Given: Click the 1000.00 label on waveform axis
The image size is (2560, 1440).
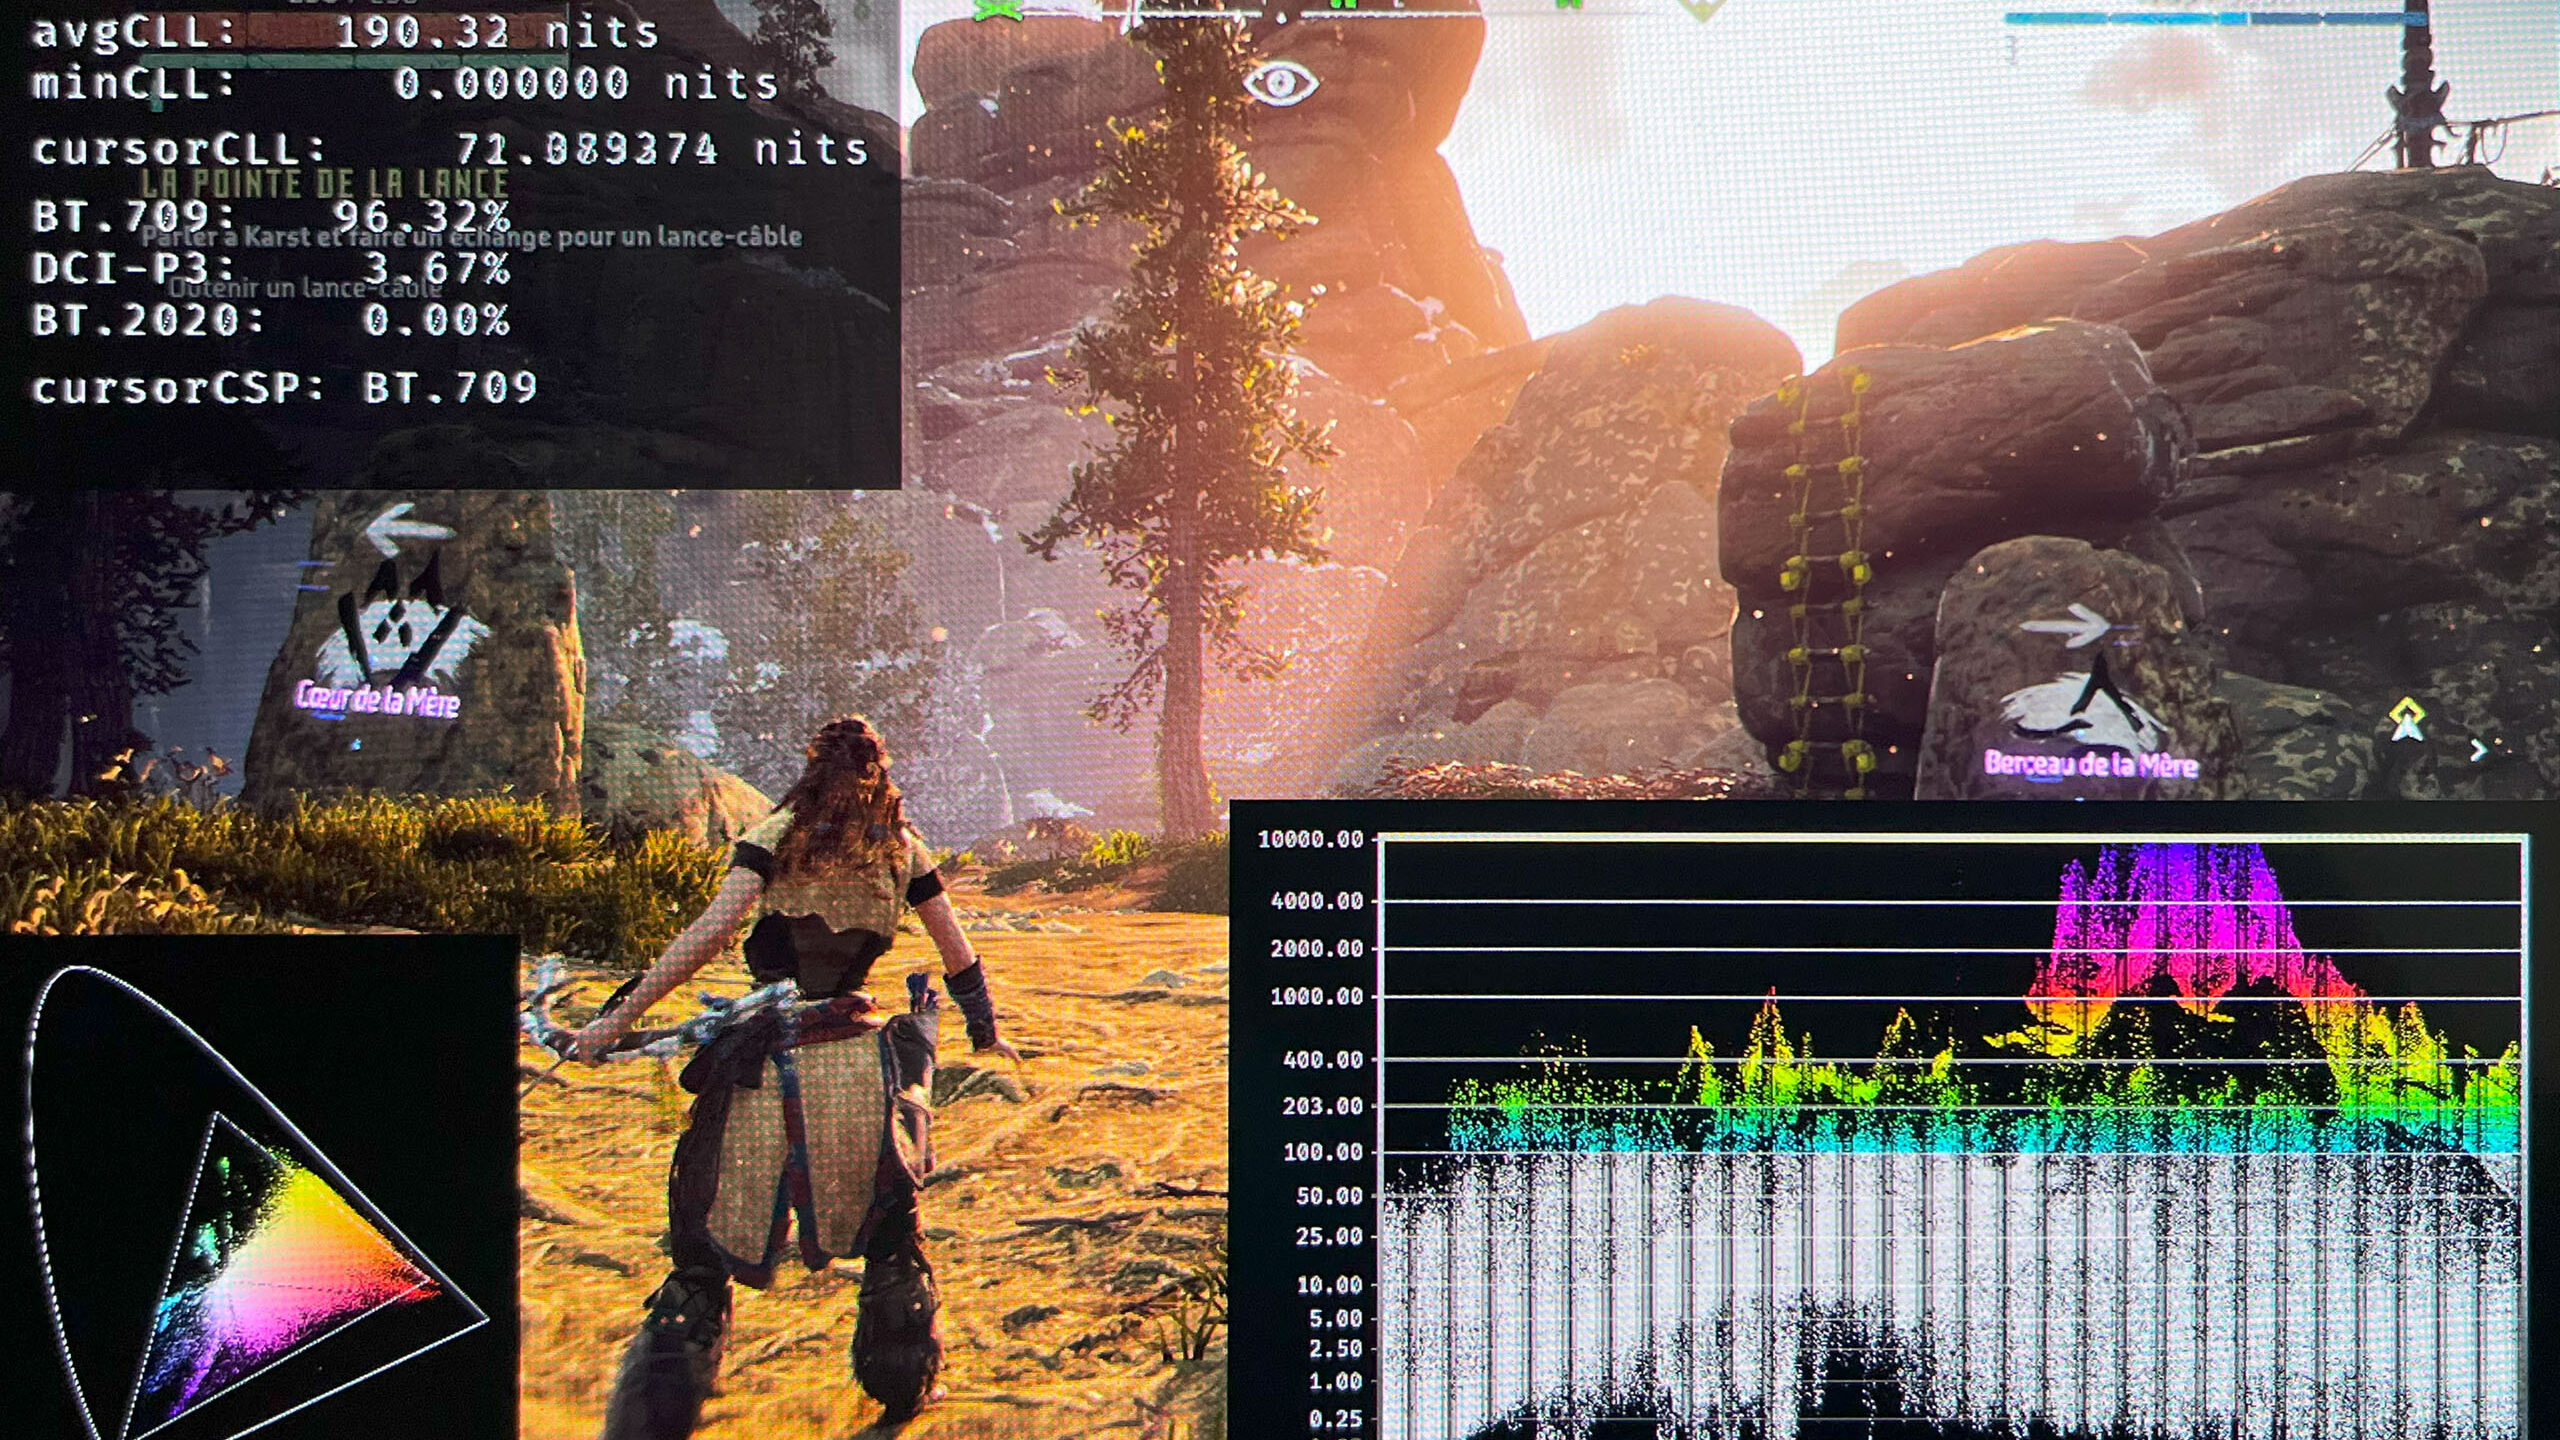Looking at the screenshot, I should coord(1317,997).
